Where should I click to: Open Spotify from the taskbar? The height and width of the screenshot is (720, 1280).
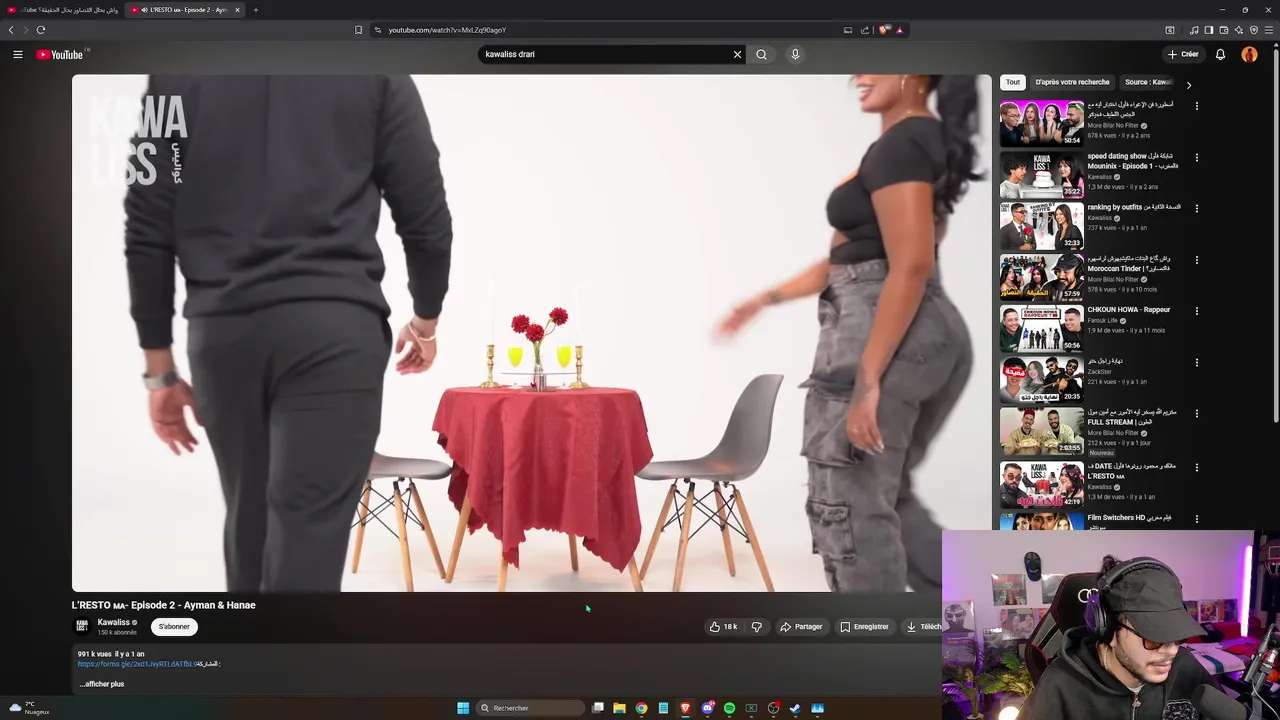pyautogui.click(x=729, y=708)
